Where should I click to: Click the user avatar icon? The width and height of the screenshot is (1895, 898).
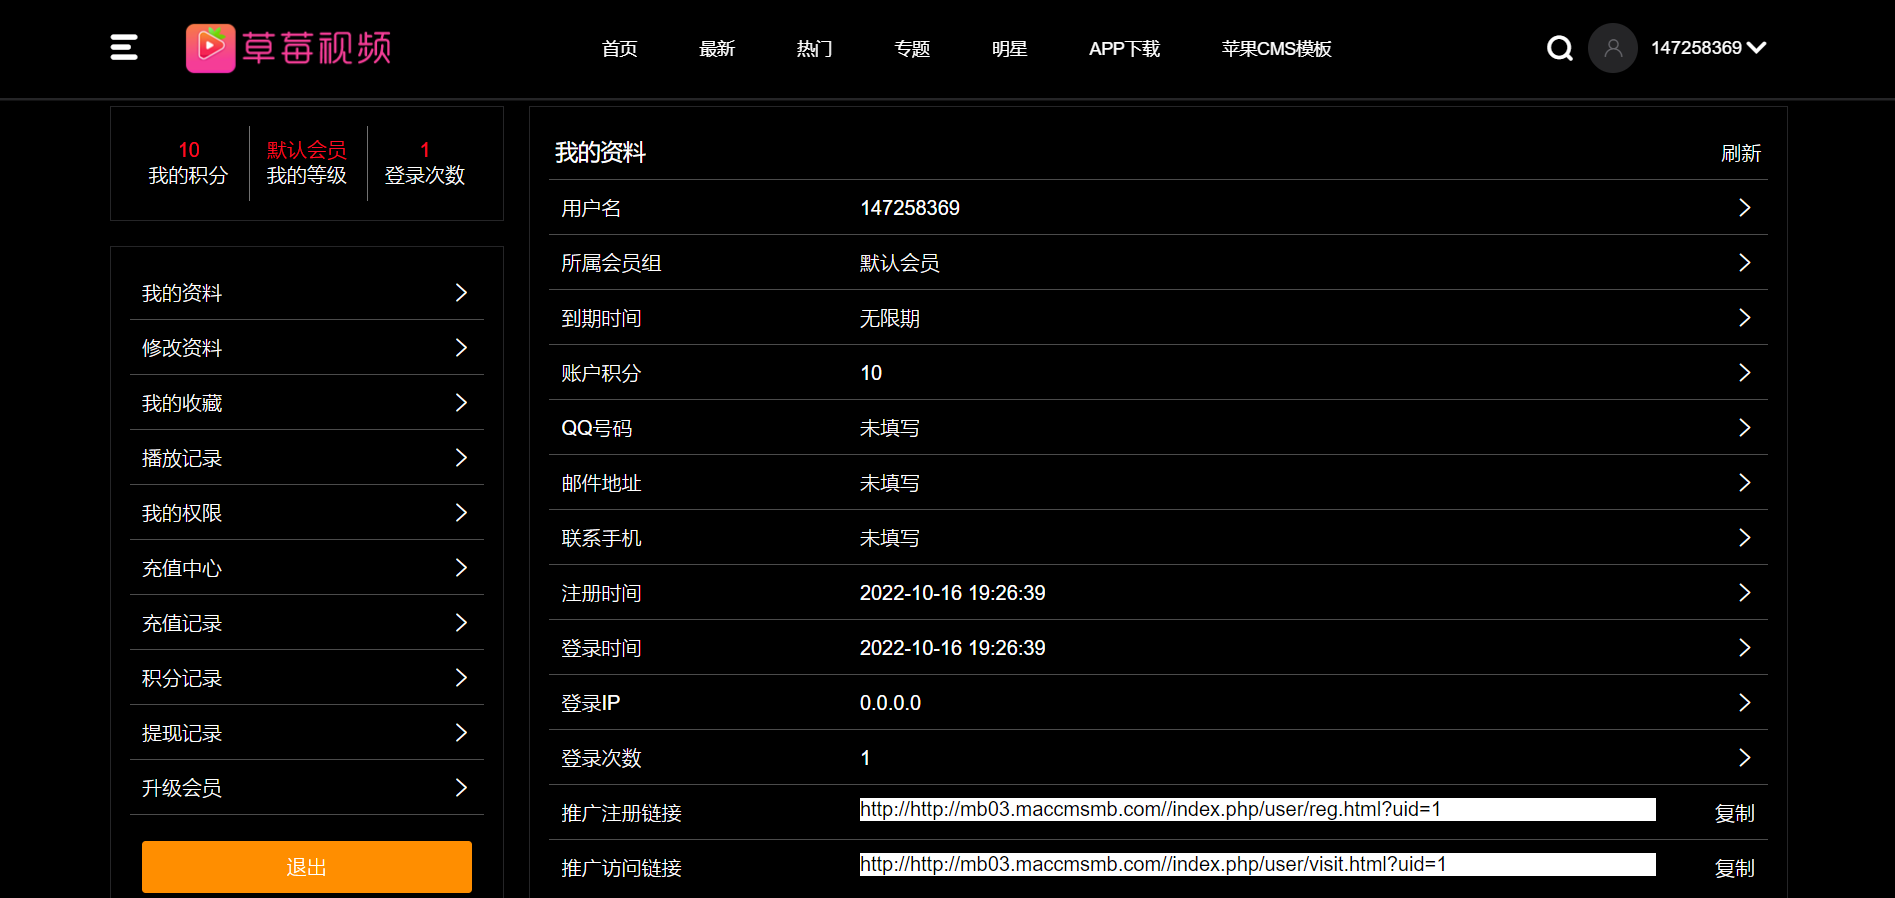[x=1612, y=48]
